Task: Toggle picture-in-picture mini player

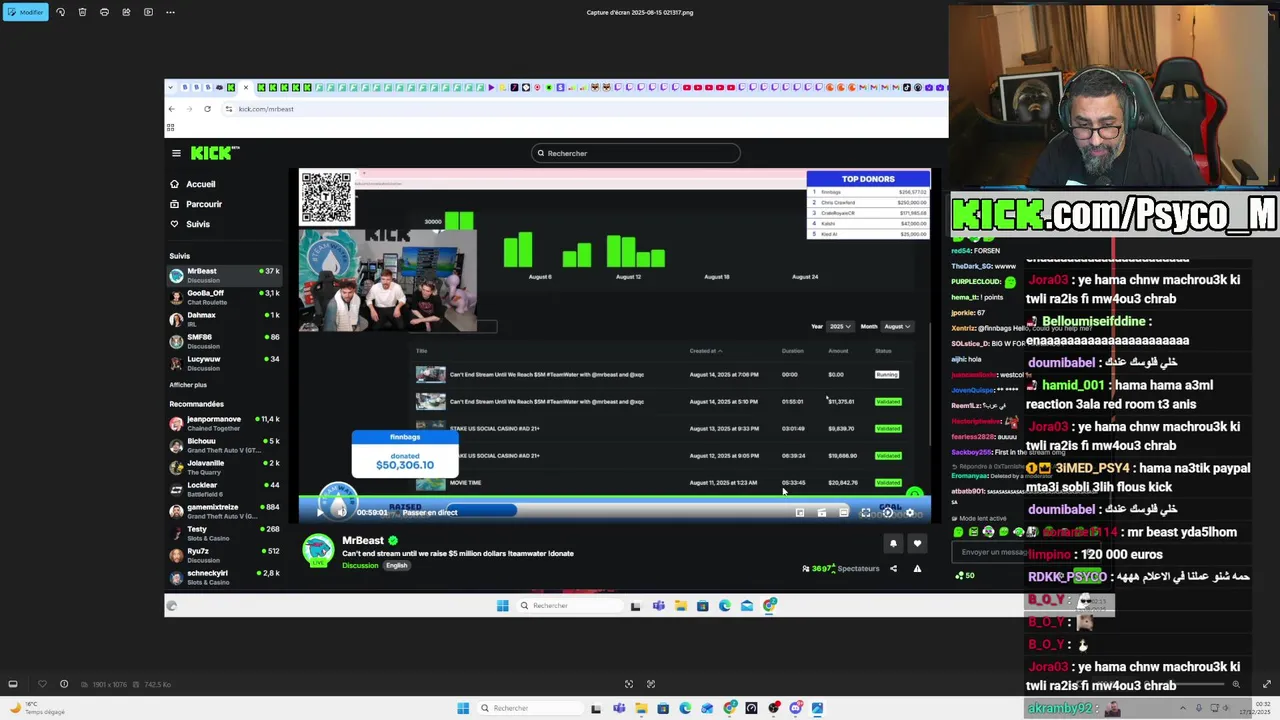Action: pyautogui.click(x=800, y=512)
